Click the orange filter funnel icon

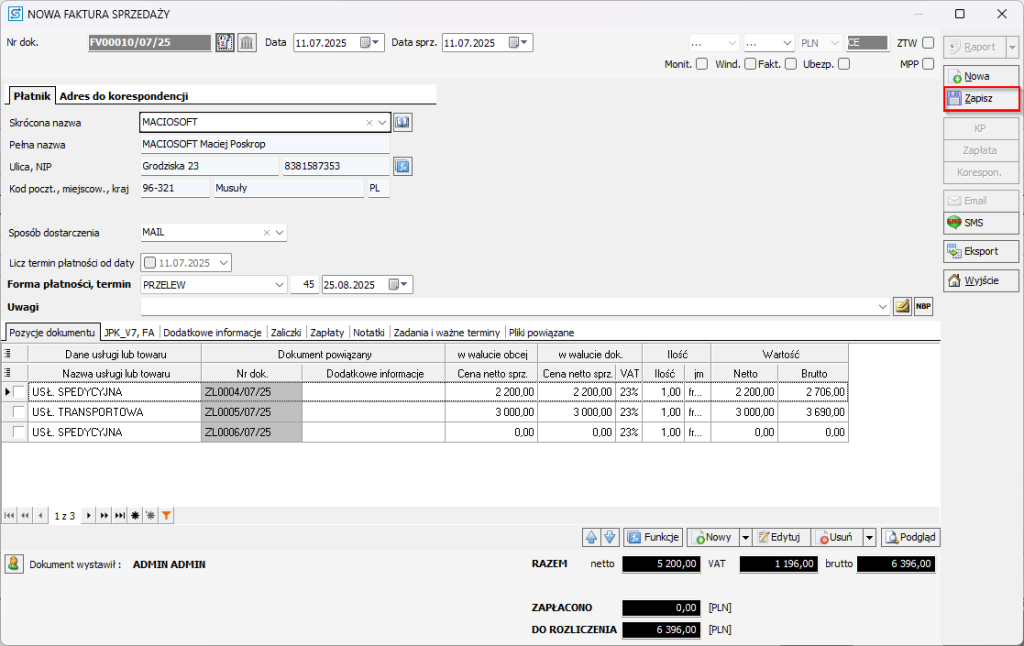click(167, 515)
